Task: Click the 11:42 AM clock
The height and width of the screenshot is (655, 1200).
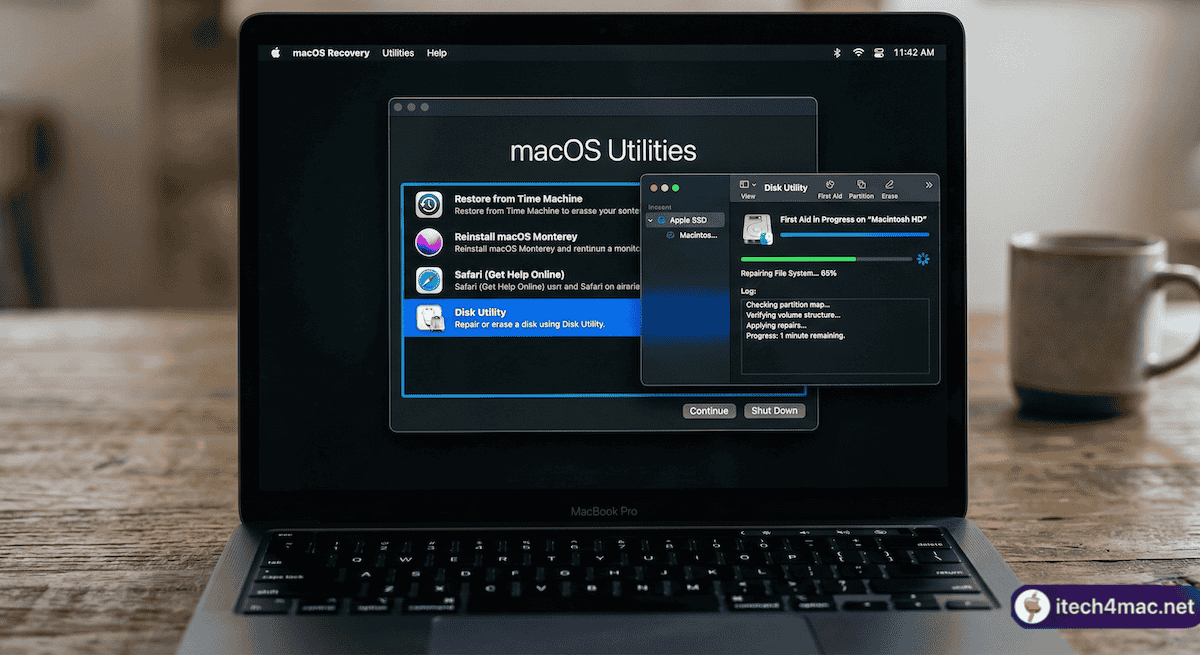Action: pyautogui.click(x=914, y=53)
